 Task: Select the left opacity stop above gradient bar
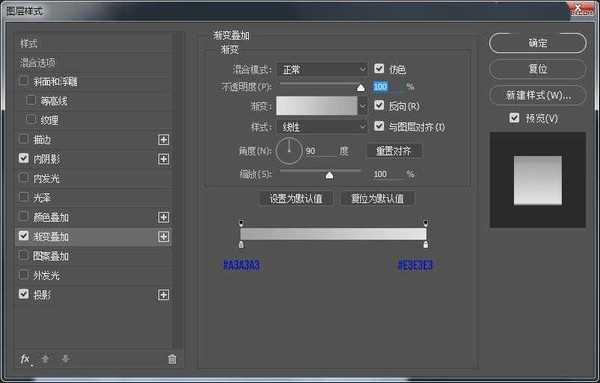click(x=241, y=223)
